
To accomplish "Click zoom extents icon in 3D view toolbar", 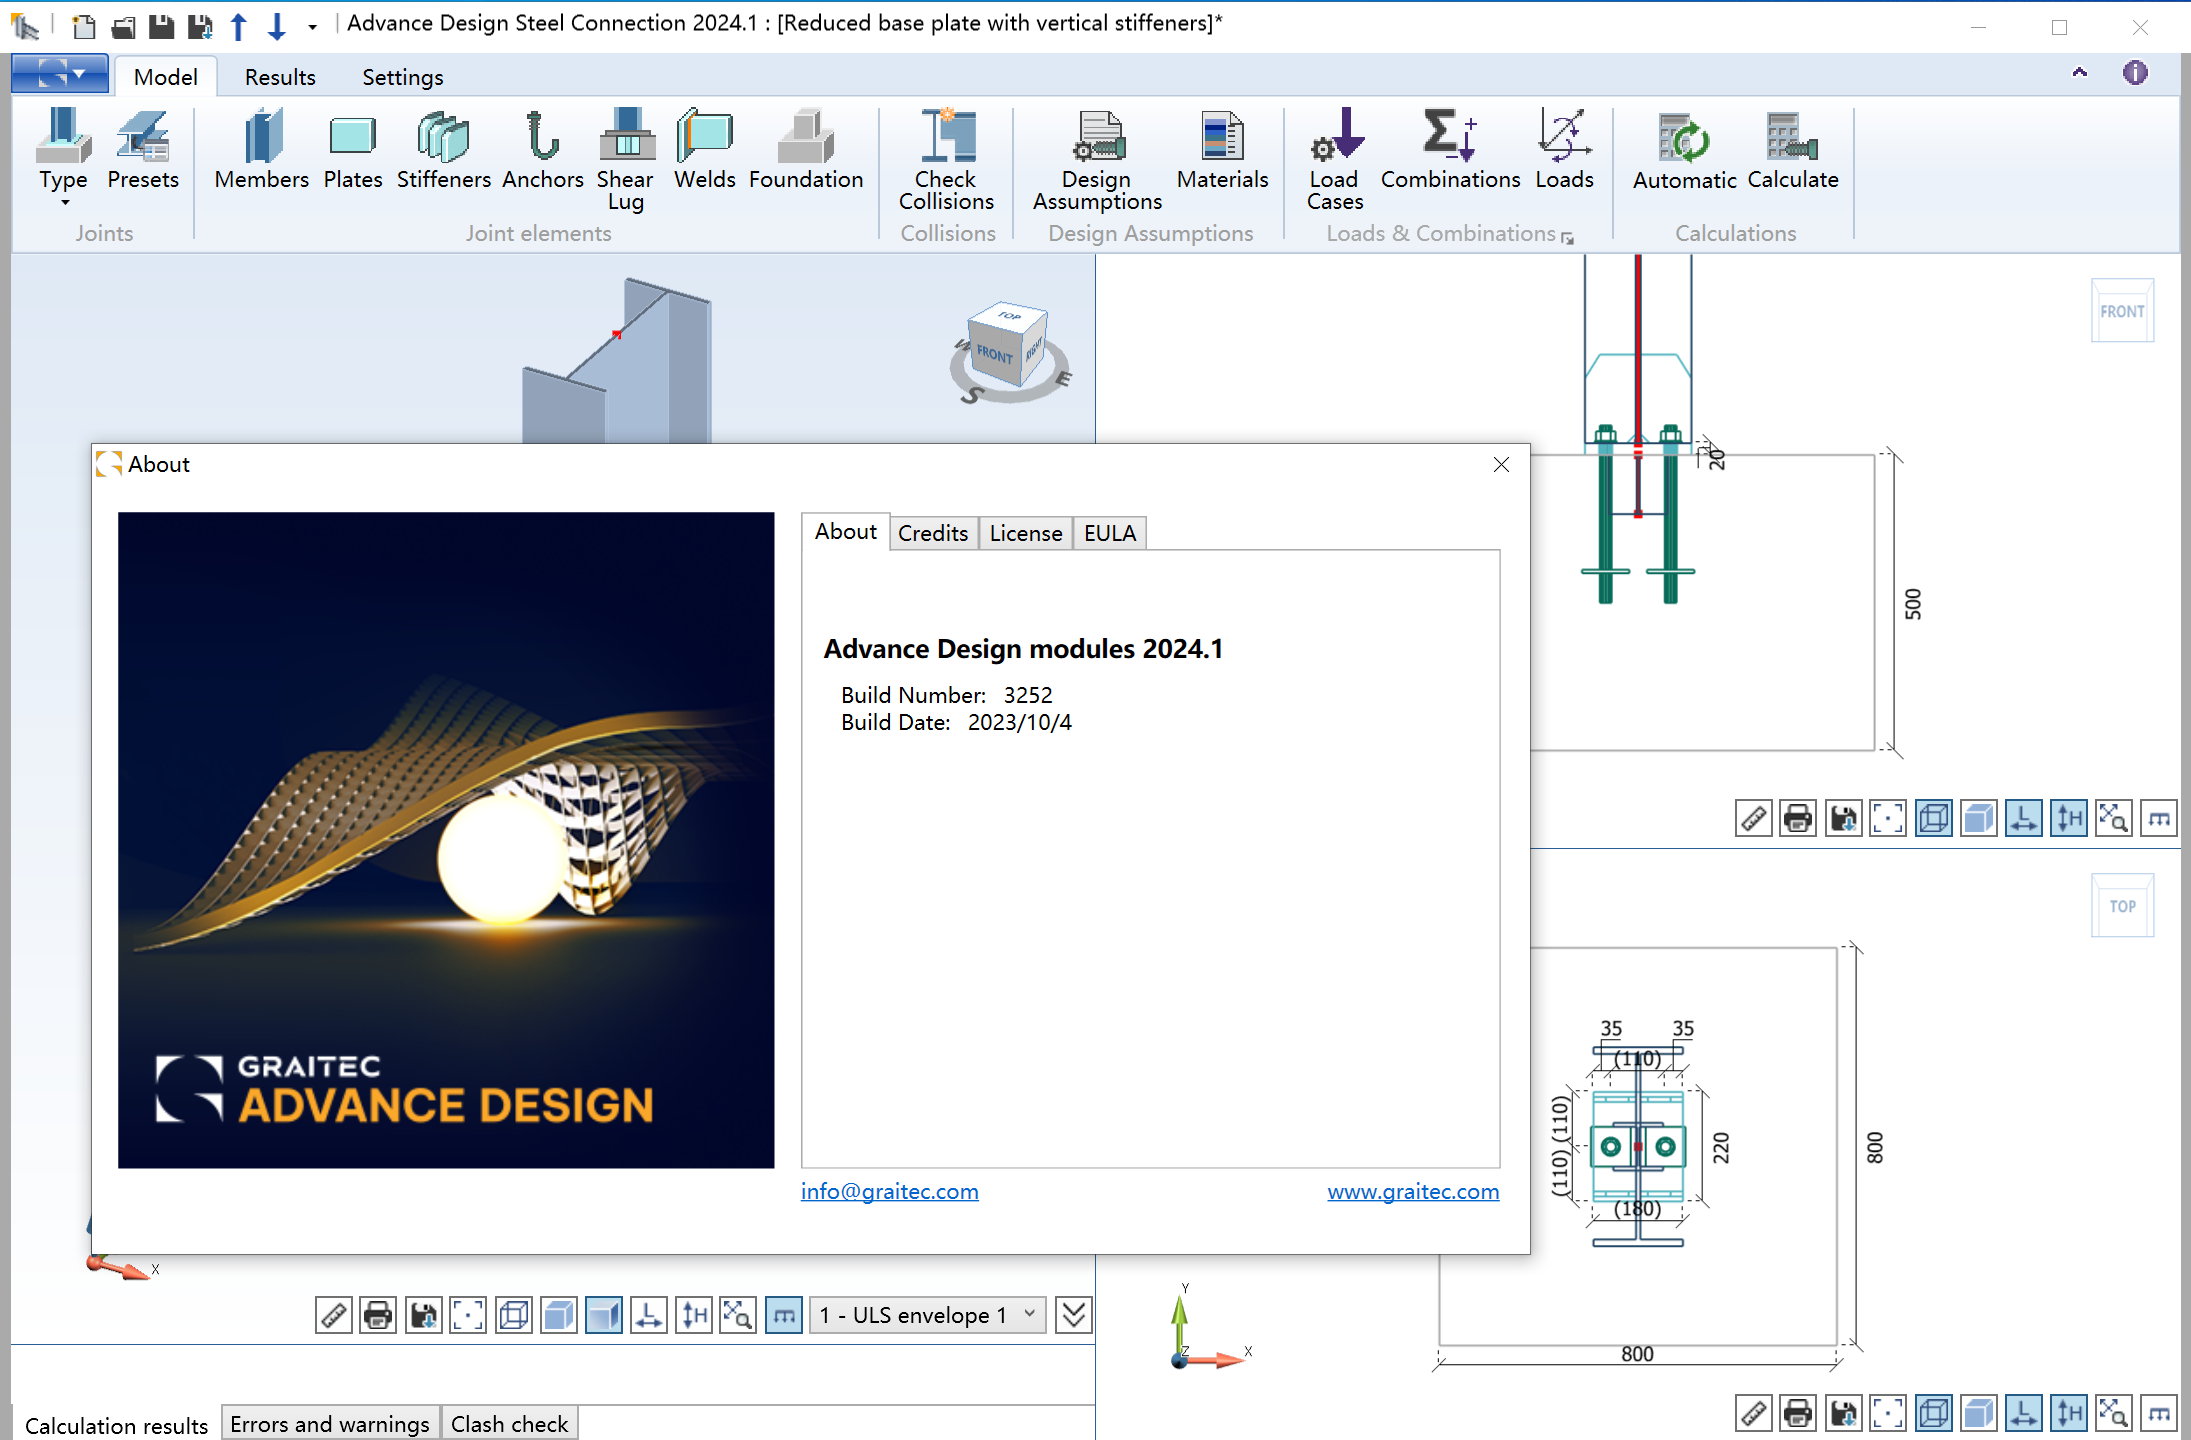I will coord(468,1315).
